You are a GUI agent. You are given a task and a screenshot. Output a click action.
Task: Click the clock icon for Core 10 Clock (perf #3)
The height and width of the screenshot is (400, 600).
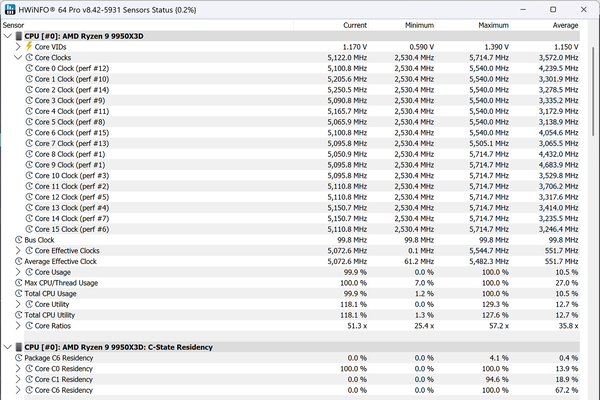tap(29, 175)
